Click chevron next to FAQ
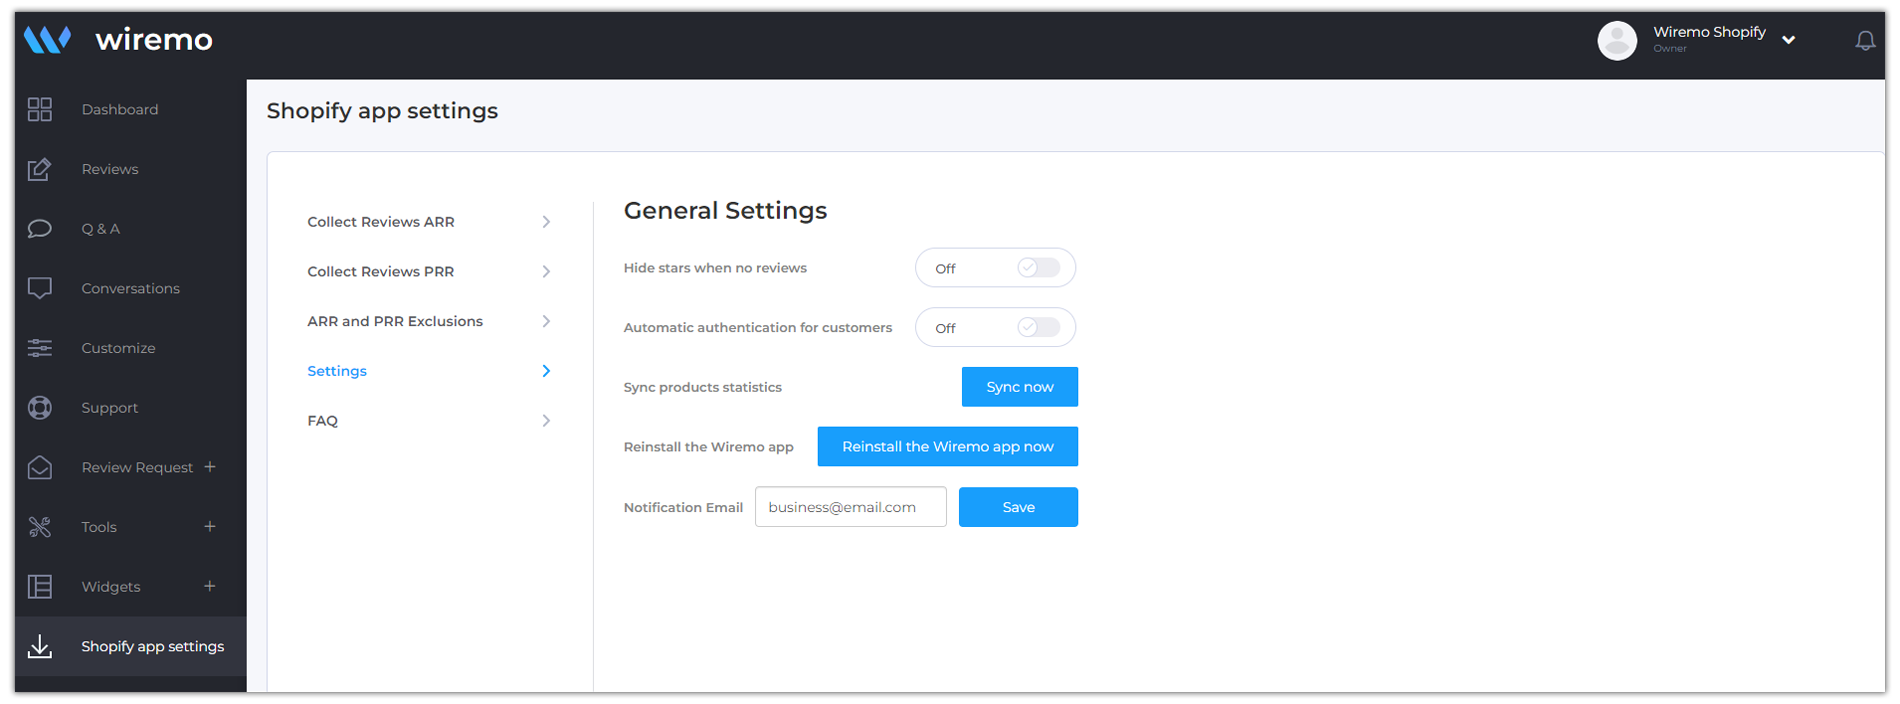This screenshot has width=1900, height=704. coord(546,421)
